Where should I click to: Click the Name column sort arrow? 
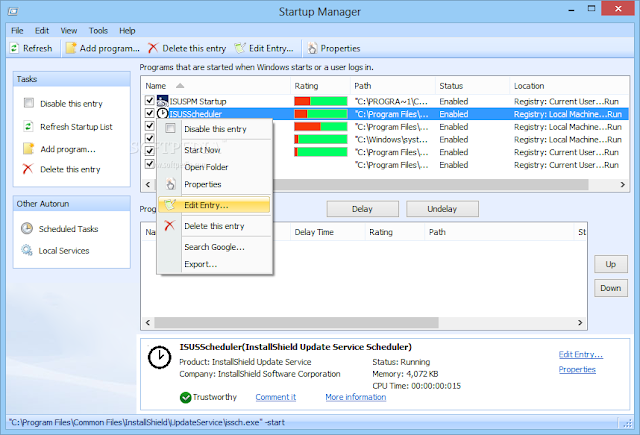pyautogui.click(x=180, y=86)
